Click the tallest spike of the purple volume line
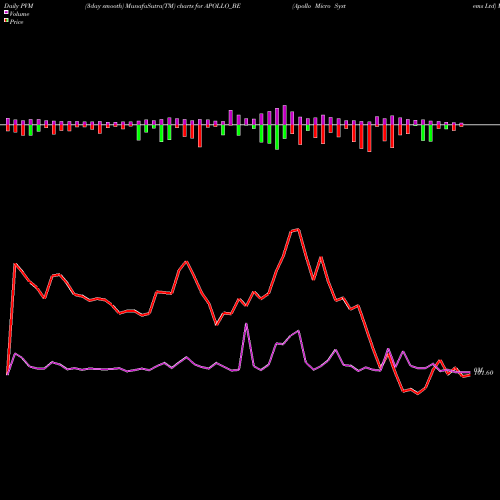 (246, 324)
